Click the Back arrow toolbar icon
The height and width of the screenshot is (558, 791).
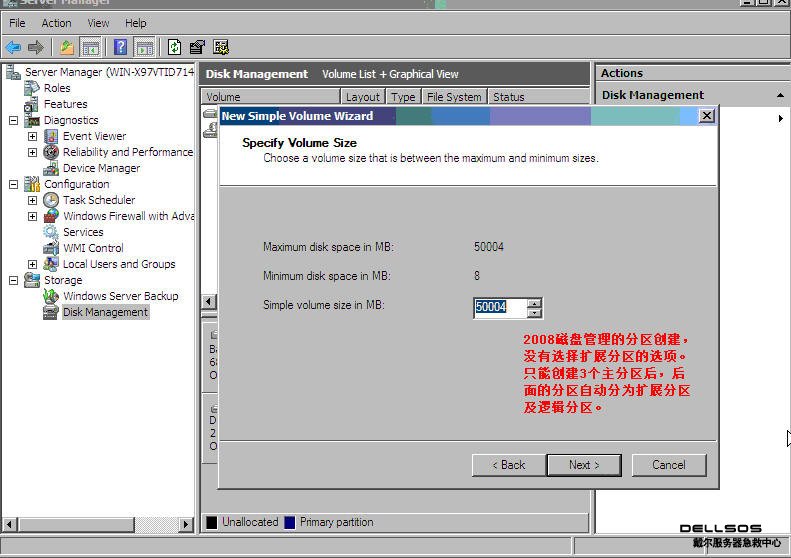(13, 48)
